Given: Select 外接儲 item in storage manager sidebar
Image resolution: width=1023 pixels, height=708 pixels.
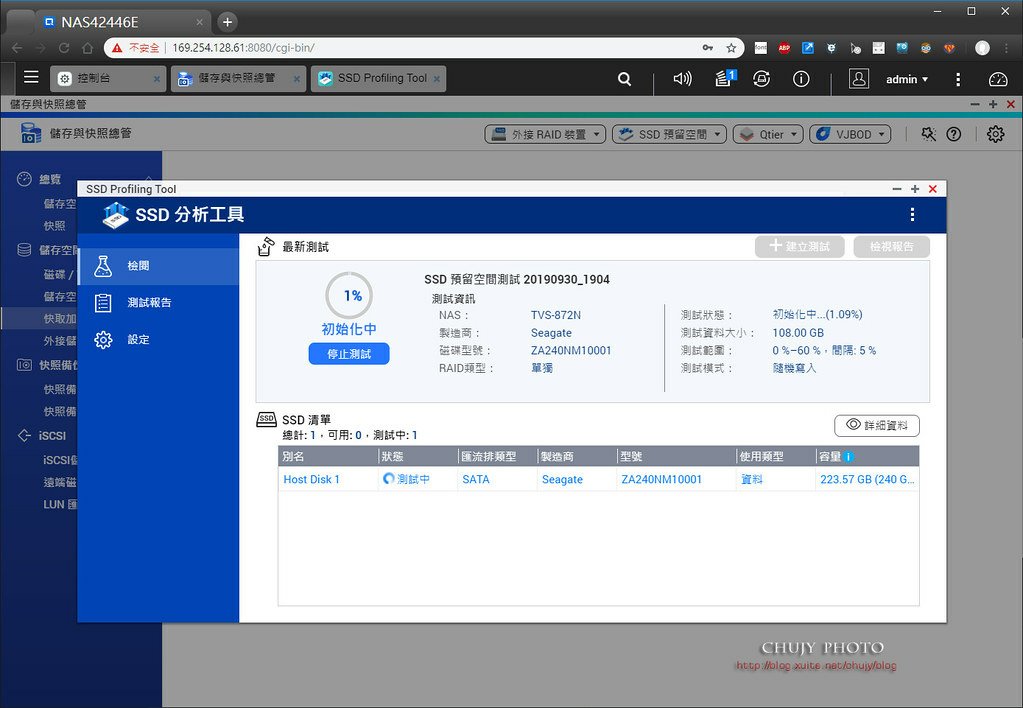Looking at the screenshot, I should [59, 341].
